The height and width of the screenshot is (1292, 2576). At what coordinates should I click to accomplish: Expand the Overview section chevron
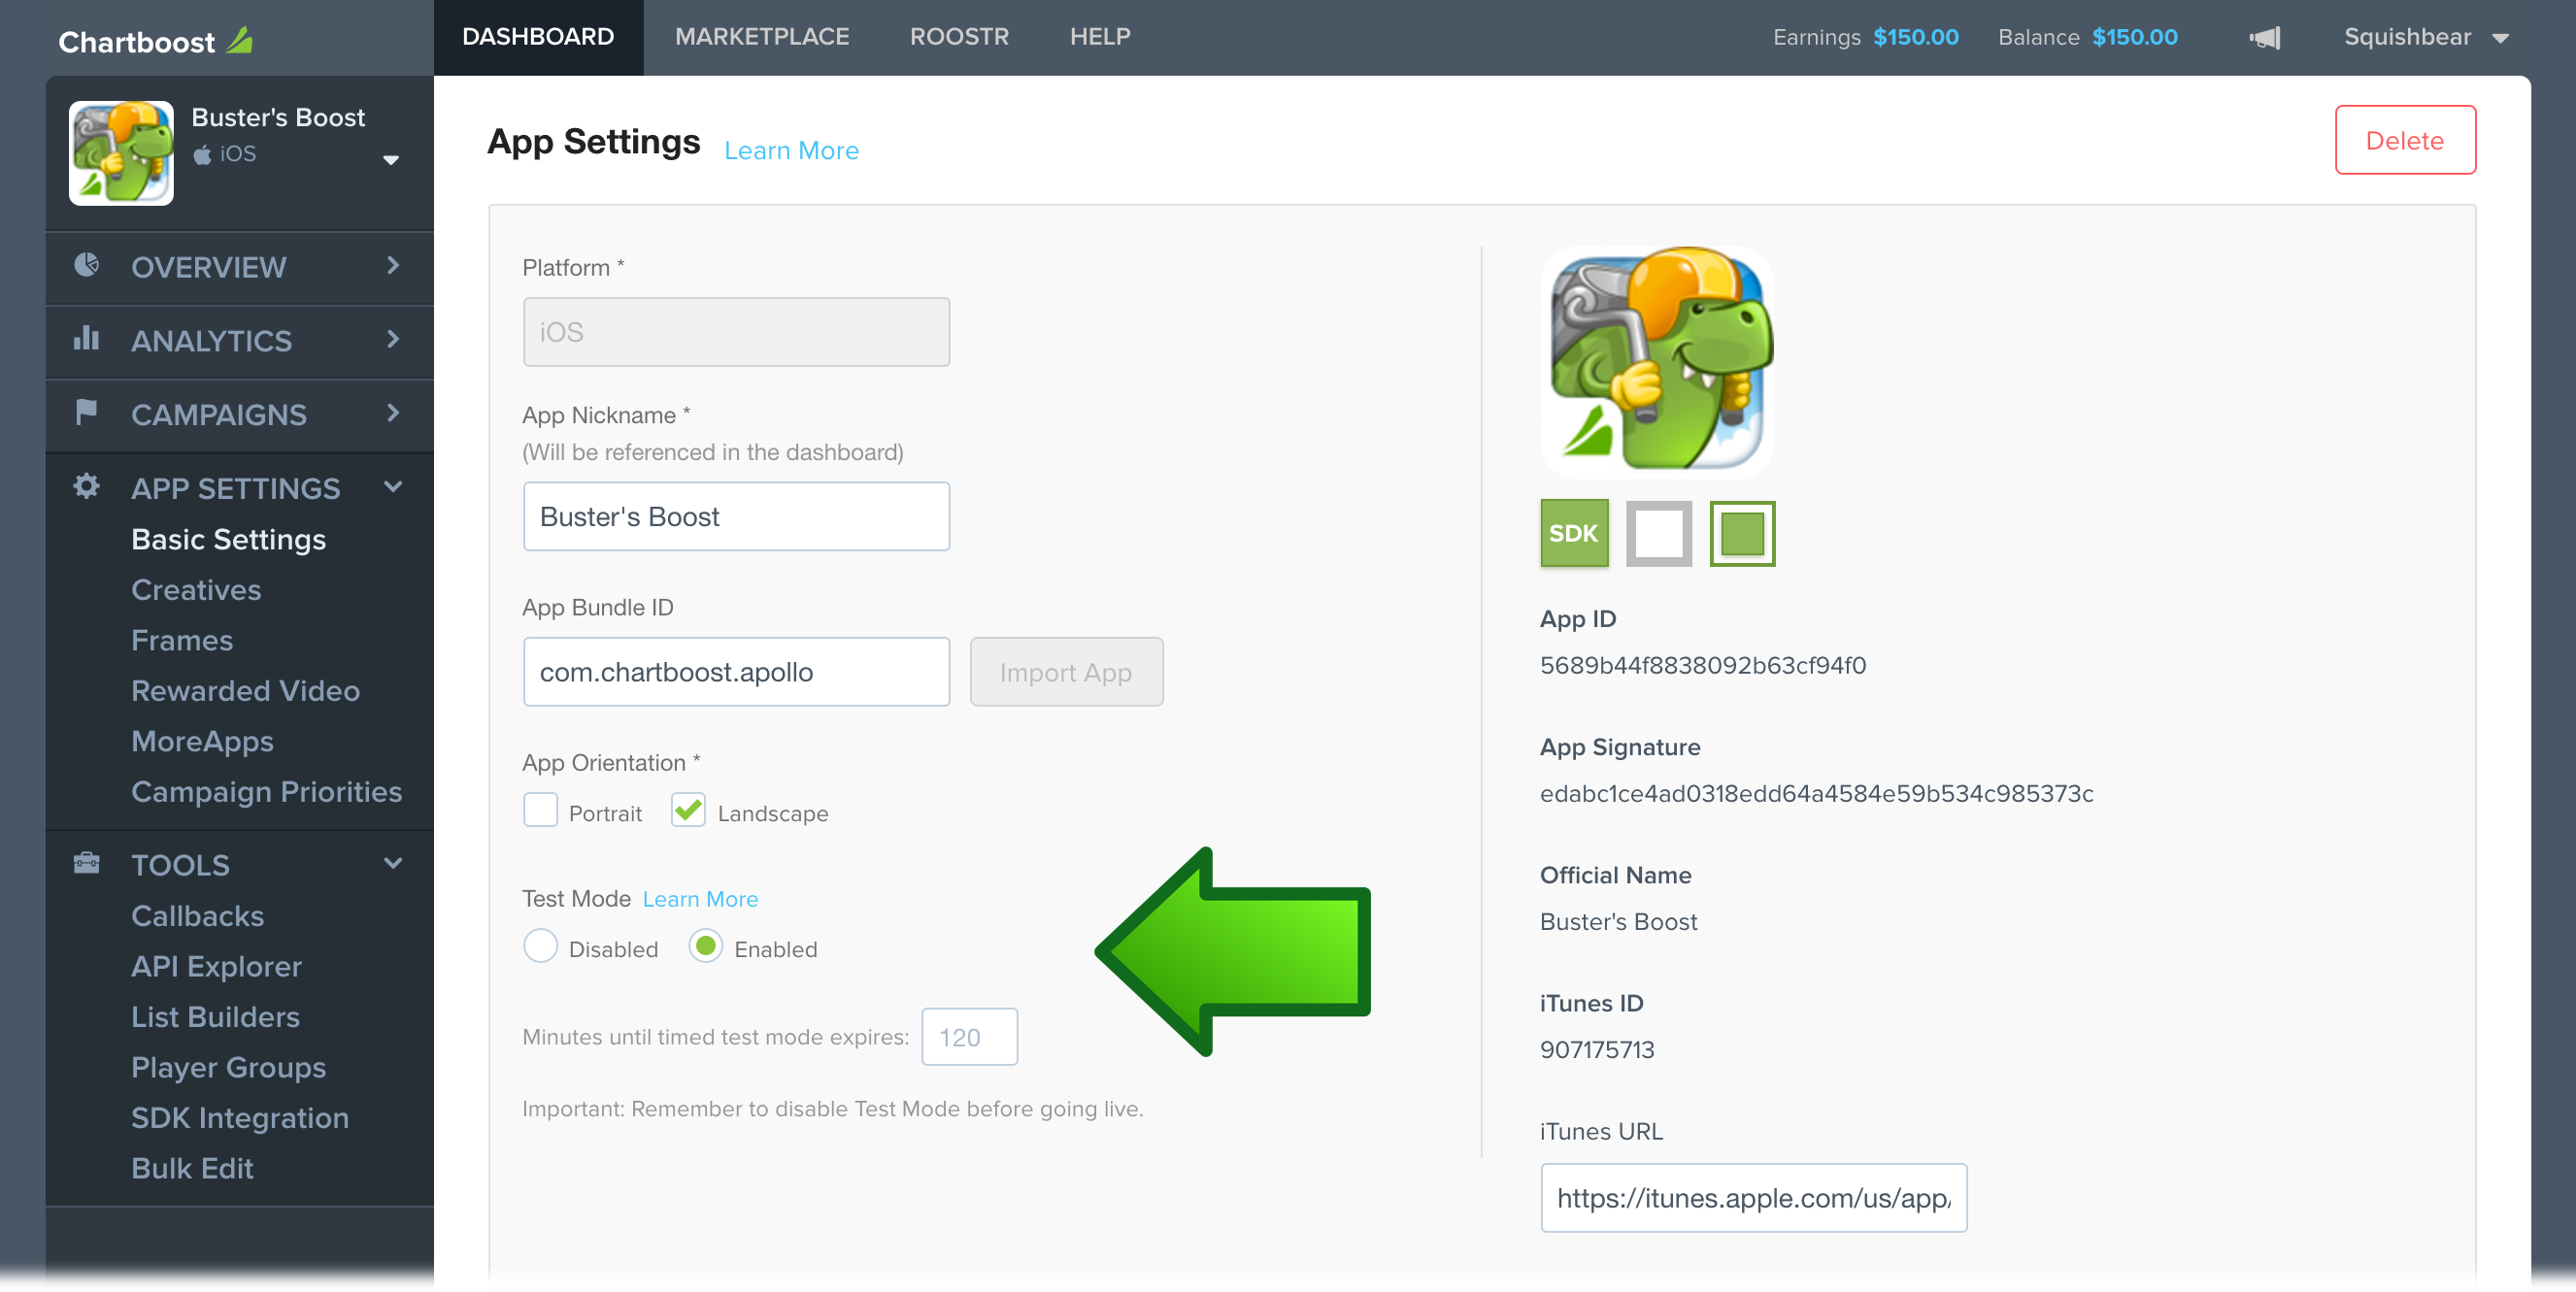pos(393,265)
